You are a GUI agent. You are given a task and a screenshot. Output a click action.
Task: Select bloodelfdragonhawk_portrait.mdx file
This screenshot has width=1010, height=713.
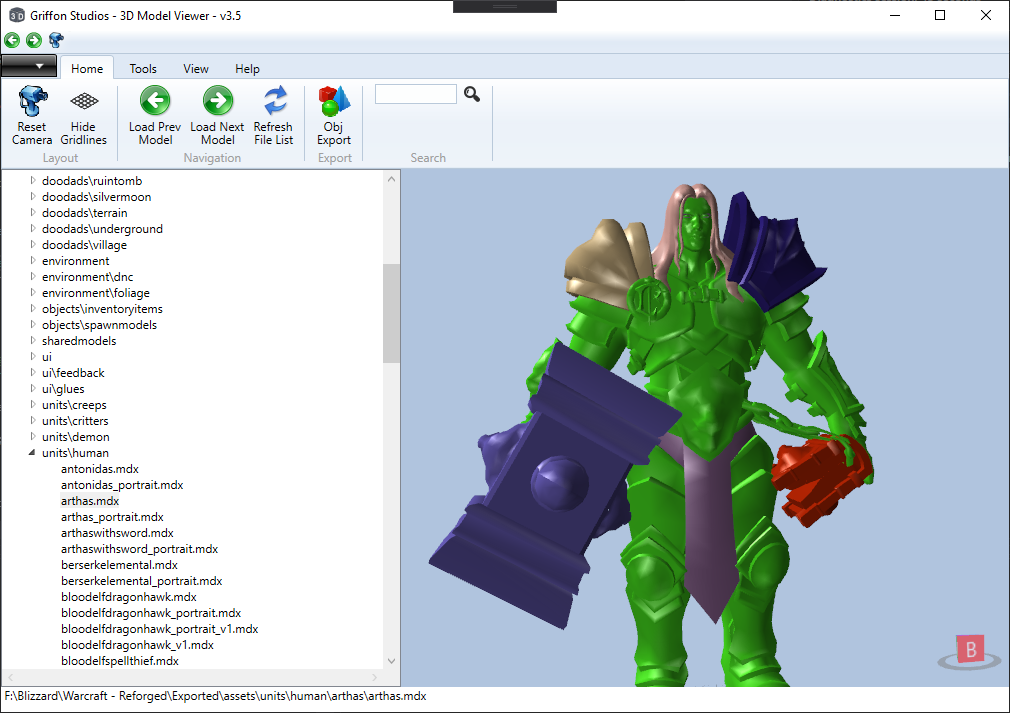point(151,613)
